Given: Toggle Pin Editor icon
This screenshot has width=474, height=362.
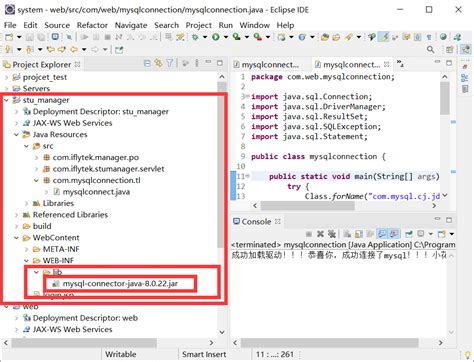Looking at the screenshot, I should (x=119, y=50).
